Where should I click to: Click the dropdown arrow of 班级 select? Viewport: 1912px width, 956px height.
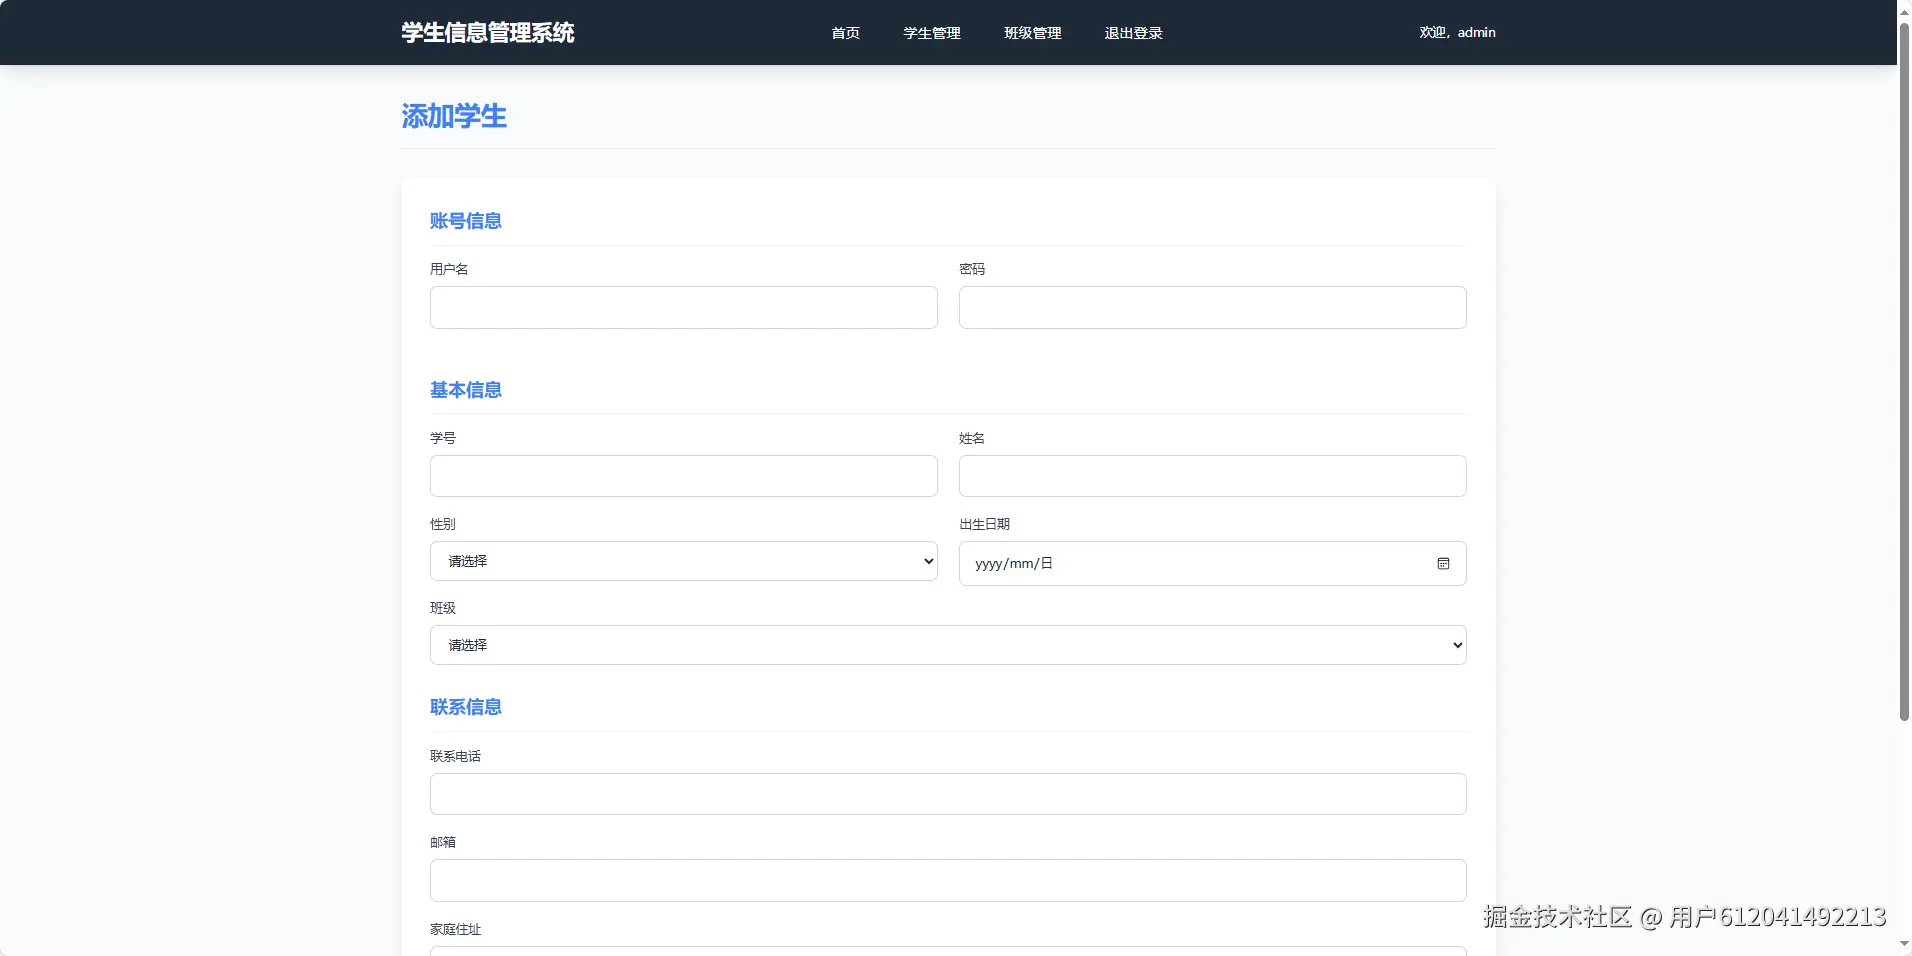1455,645
